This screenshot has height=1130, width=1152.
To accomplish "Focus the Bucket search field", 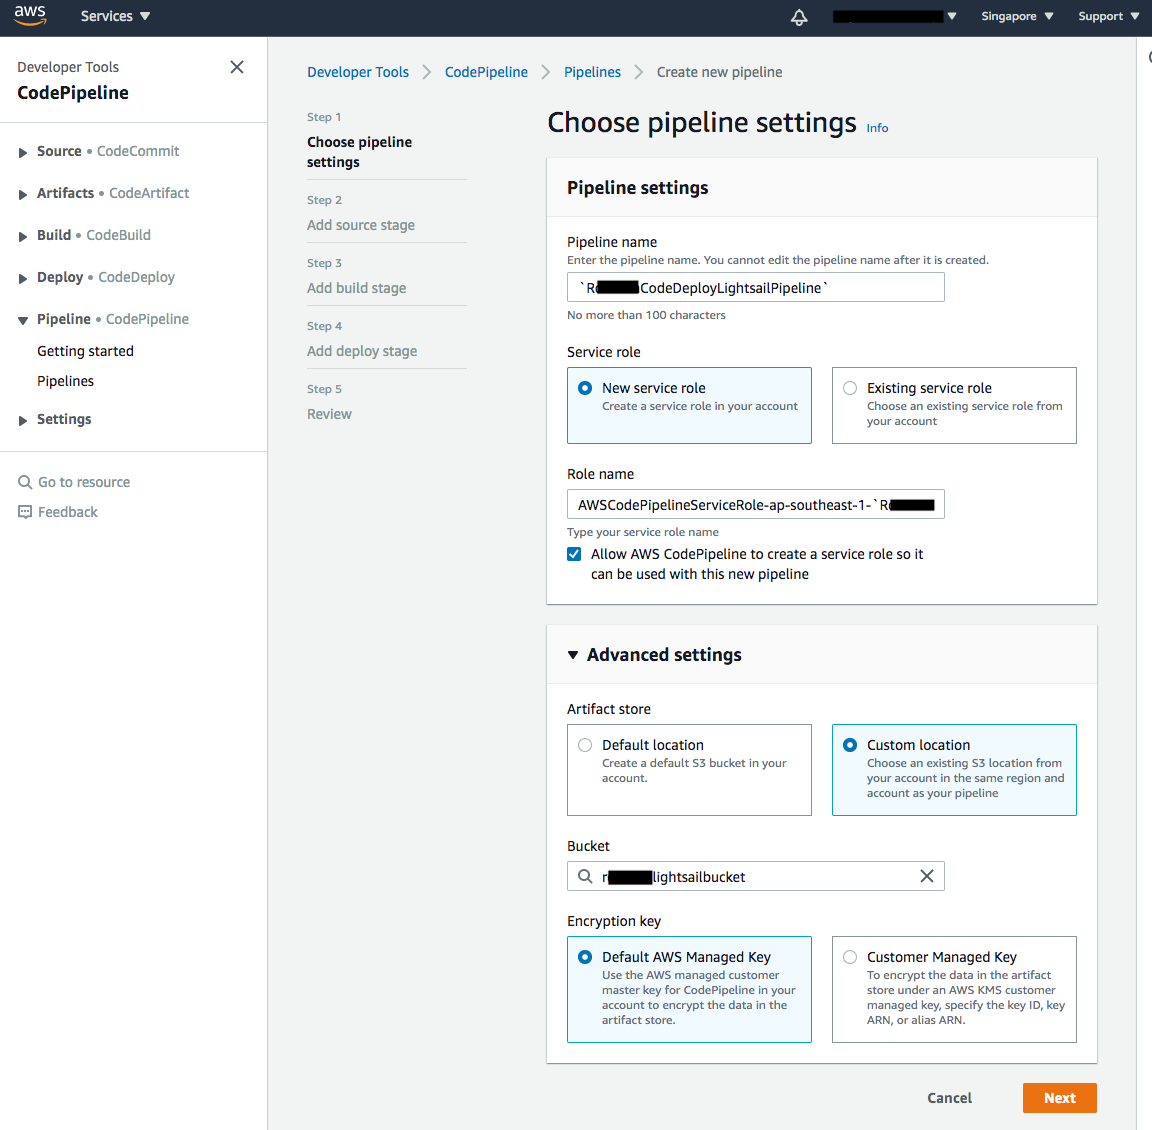I will pos(755,876).
